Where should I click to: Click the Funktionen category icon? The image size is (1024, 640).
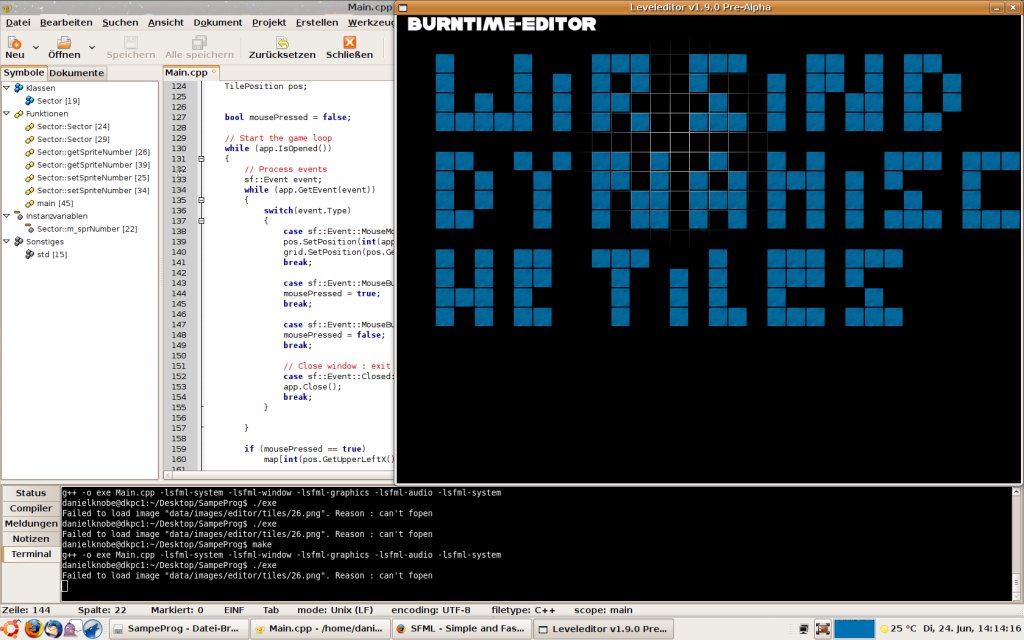coord(18,114)
